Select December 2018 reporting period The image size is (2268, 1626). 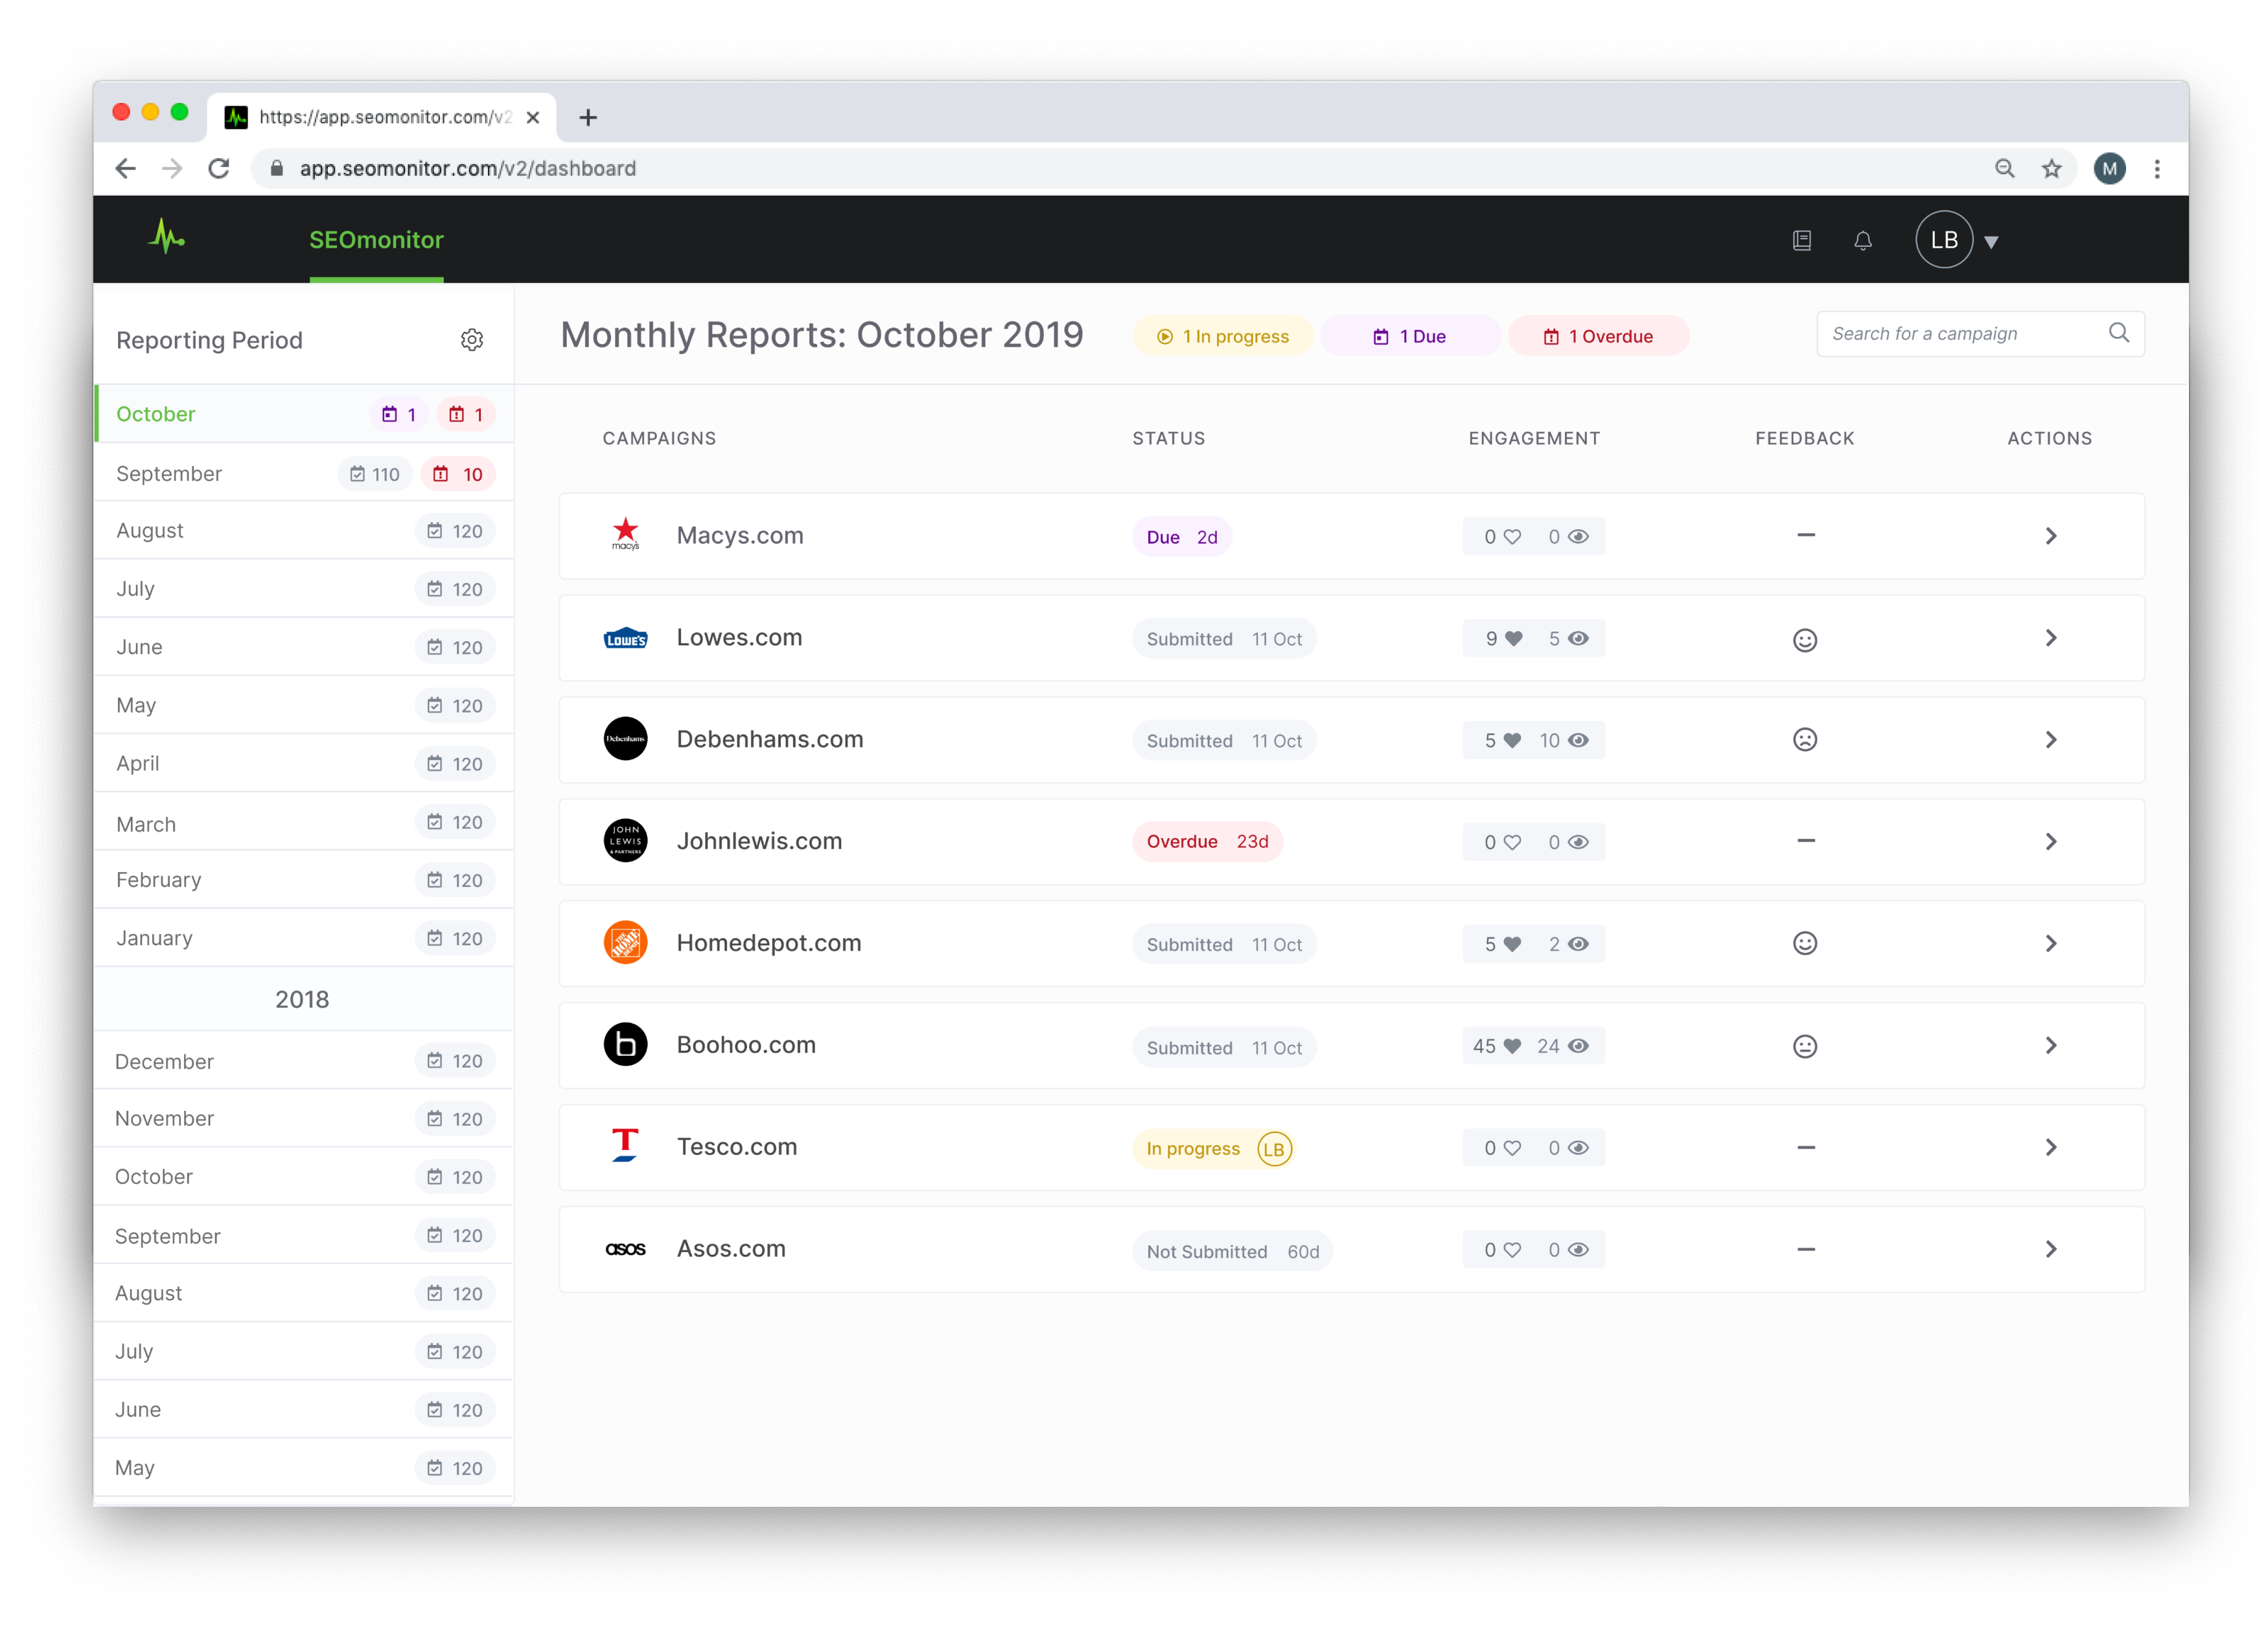[x=305, y=1061]
